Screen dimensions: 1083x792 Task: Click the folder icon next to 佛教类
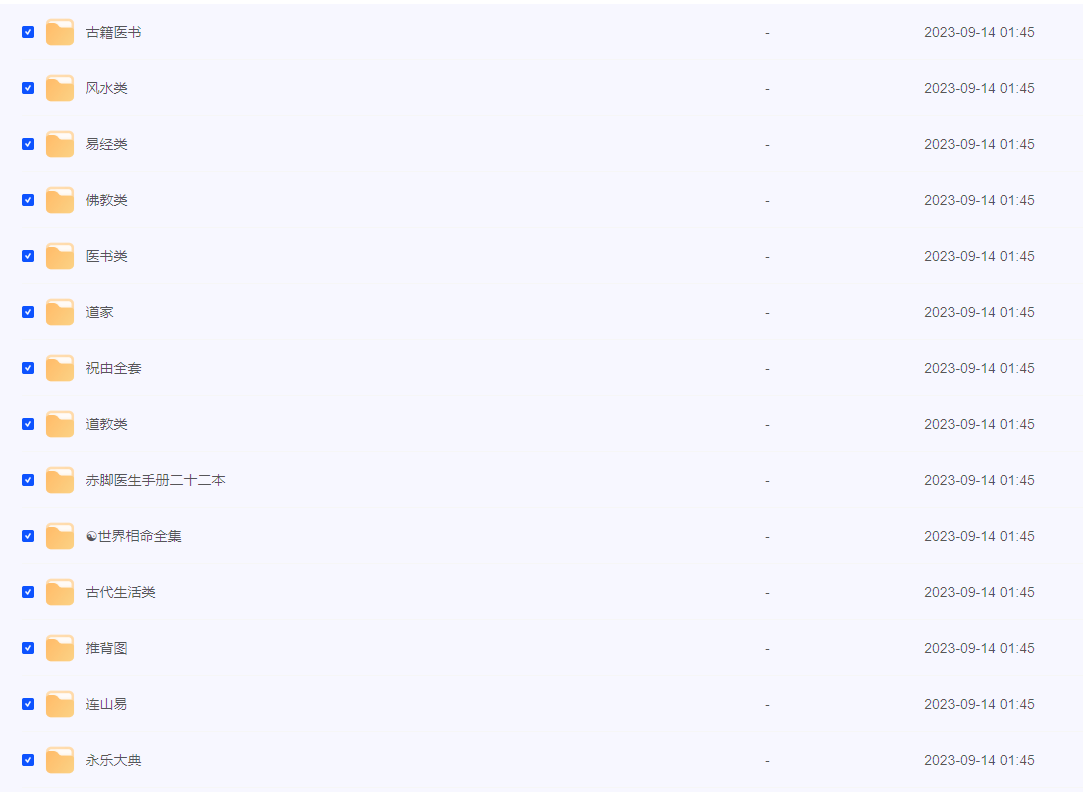(60, 200)
